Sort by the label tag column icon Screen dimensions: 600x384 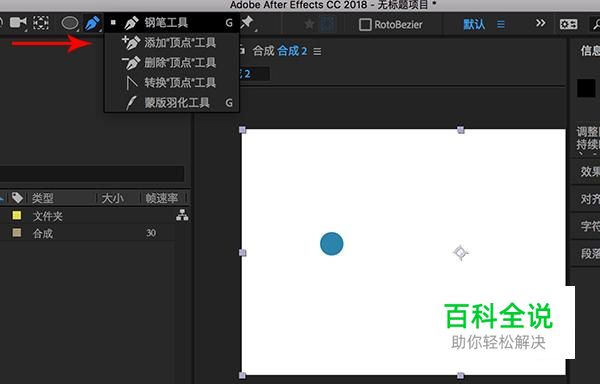pos(17,198)
